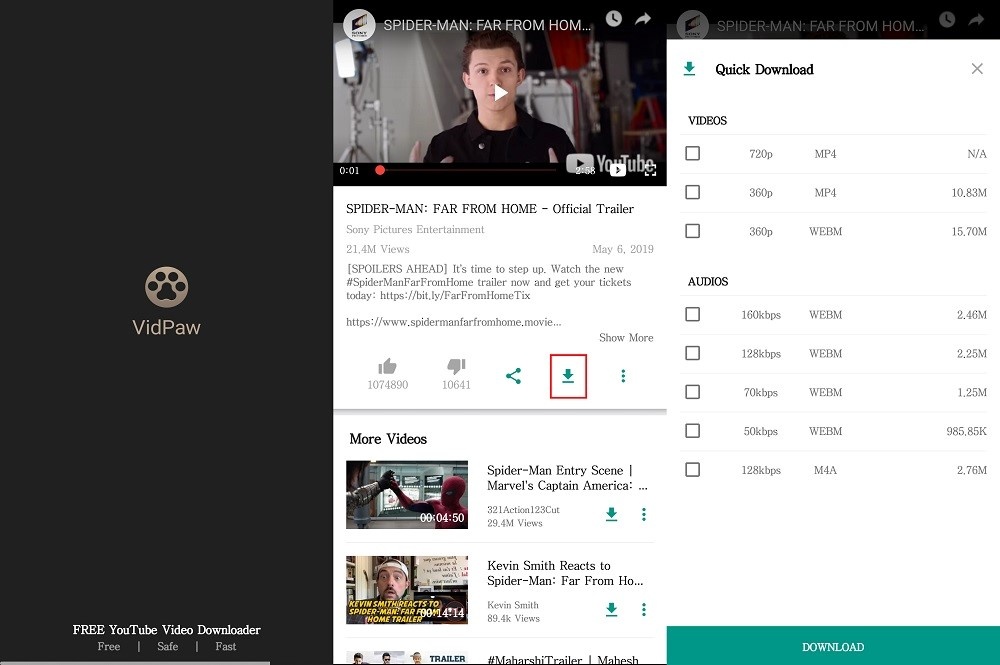Image resolution: width=1000 pixels, height=665 pixels.
Task: Open options menu for Spider-Man Entry Scene
Action: [643, 514]
